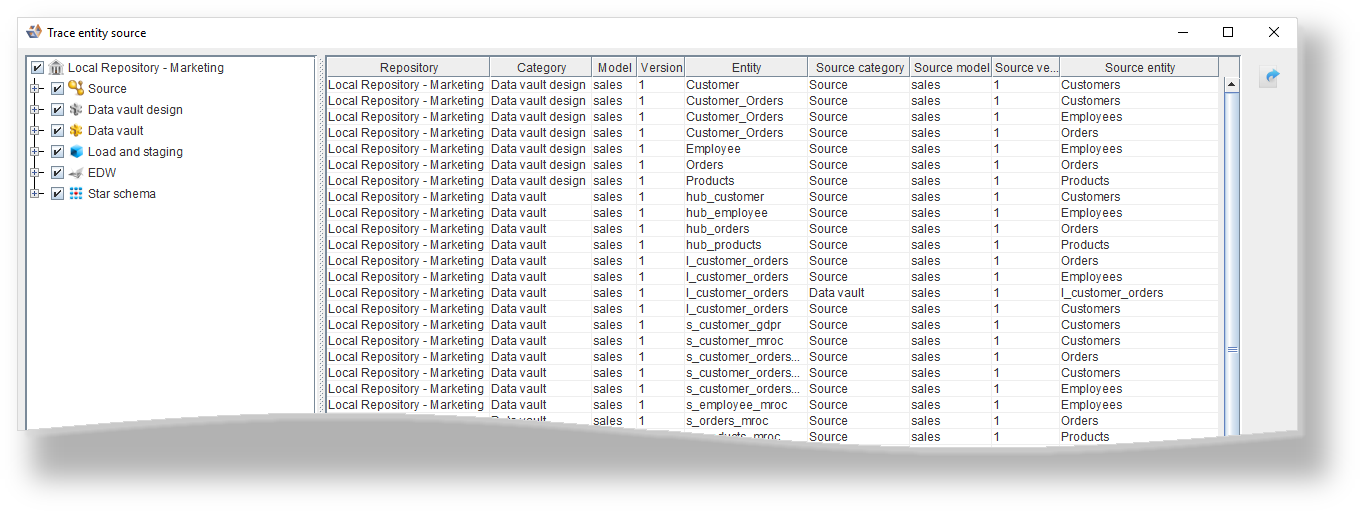Expand the Load and staging node

[36, 152]
